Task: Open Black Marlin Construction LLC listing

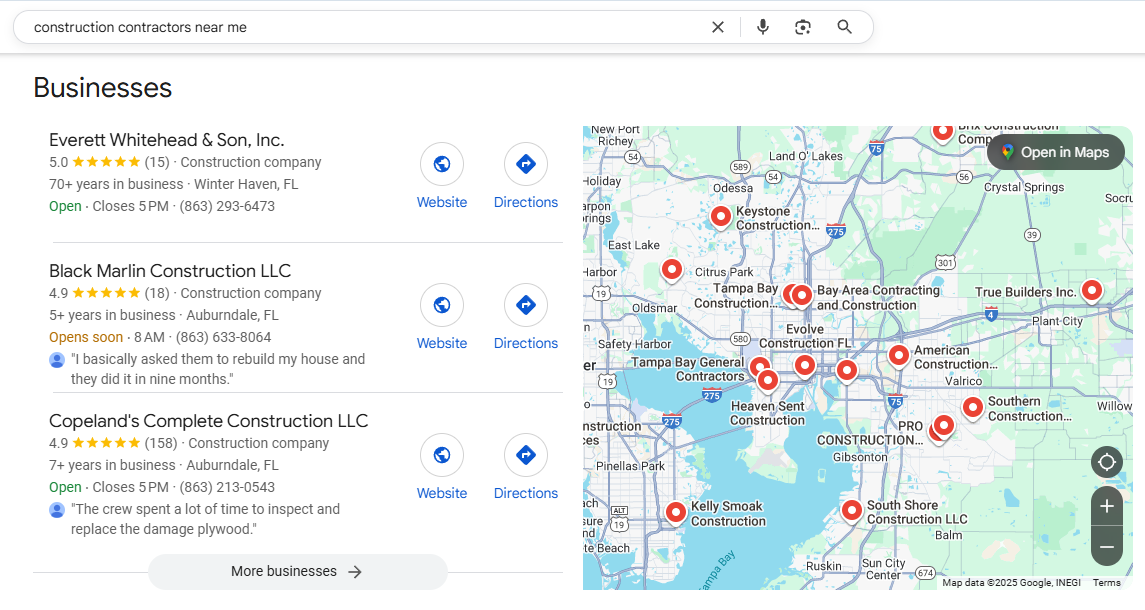Action: (170, 271)
